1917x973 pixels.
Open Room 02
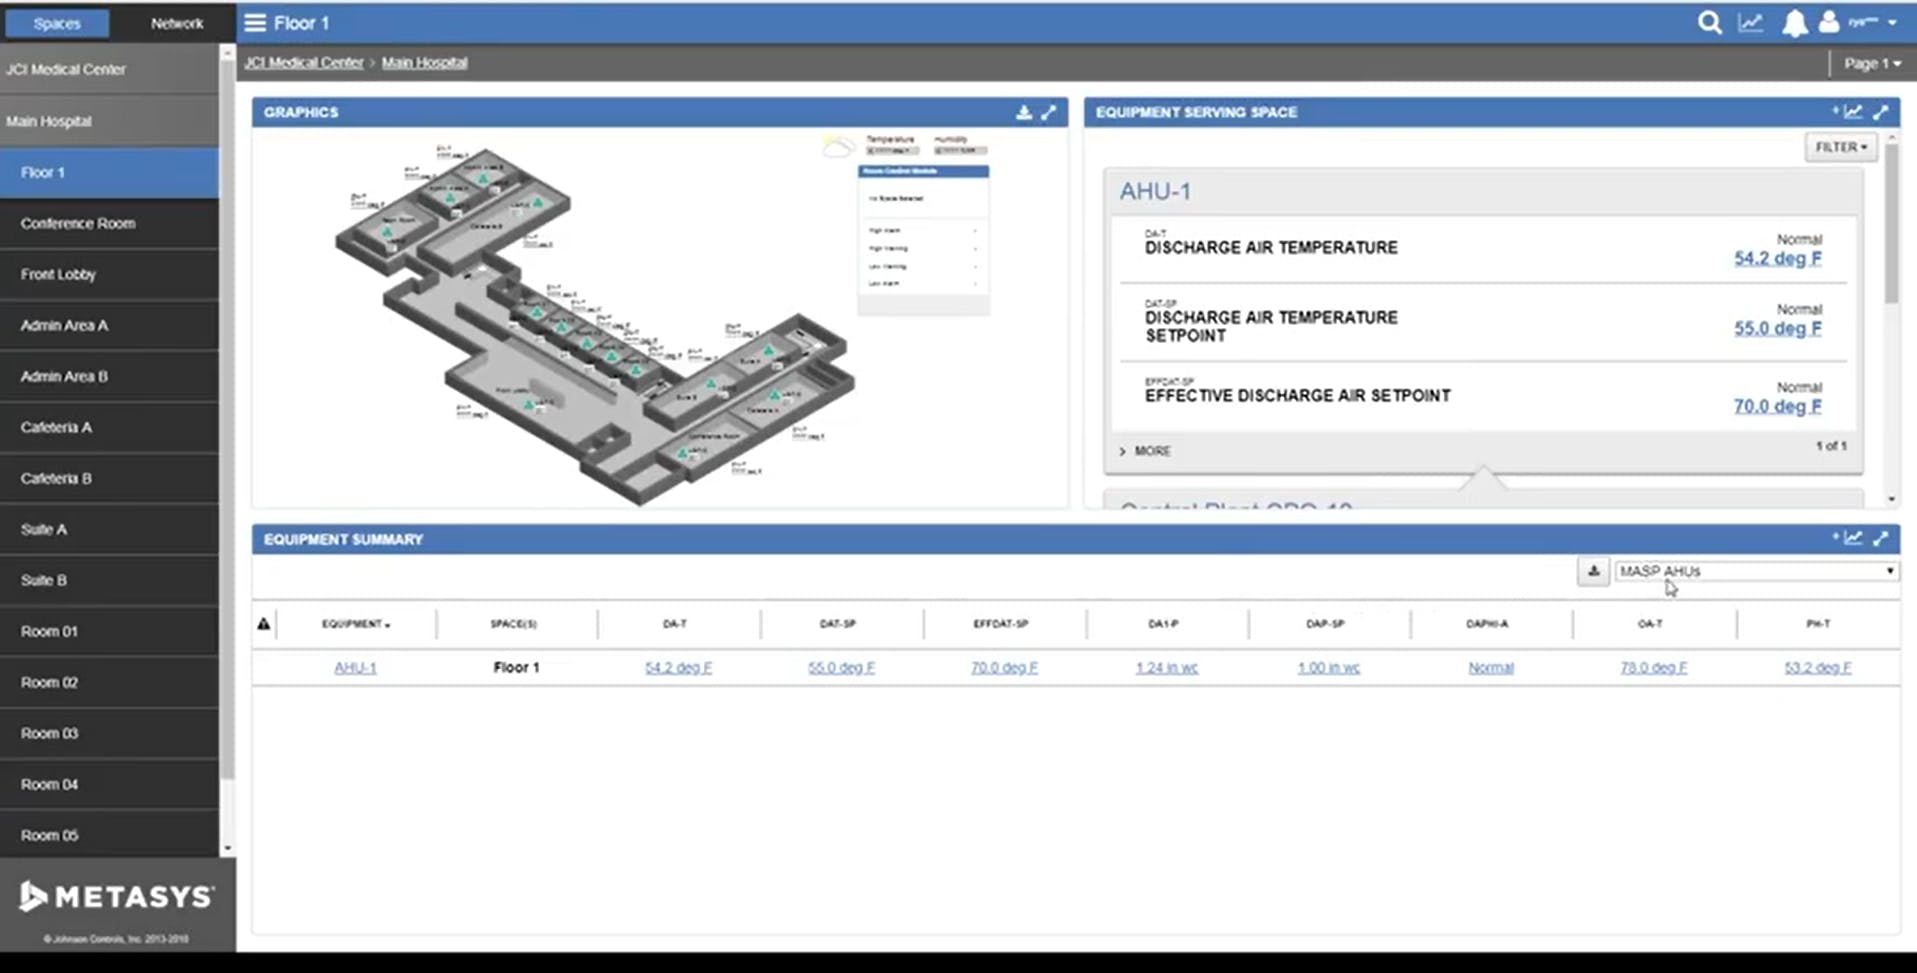tap(110, 682)
